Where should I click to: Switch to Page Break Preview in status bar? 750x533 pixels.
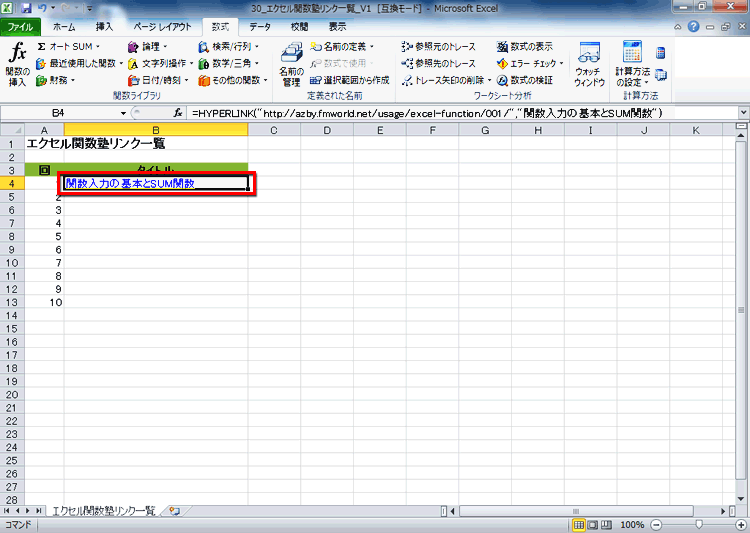(606, 525)
